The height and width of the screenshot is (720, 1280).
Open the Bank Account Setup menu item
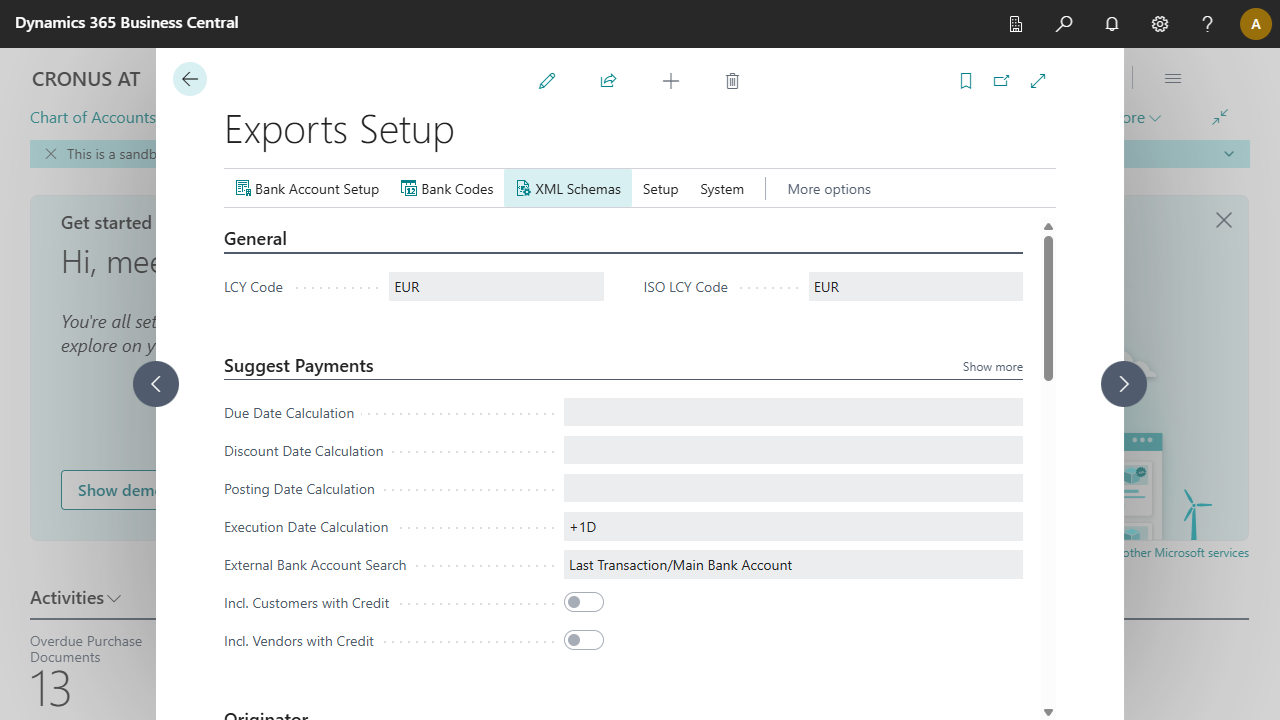pyautogui.click(x=307, y=189)
